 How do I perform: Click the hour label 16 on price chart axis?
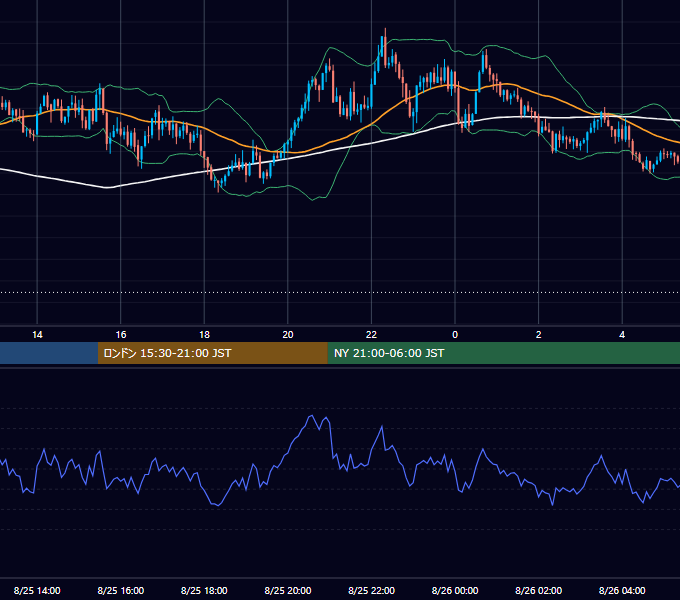(121, 335)
